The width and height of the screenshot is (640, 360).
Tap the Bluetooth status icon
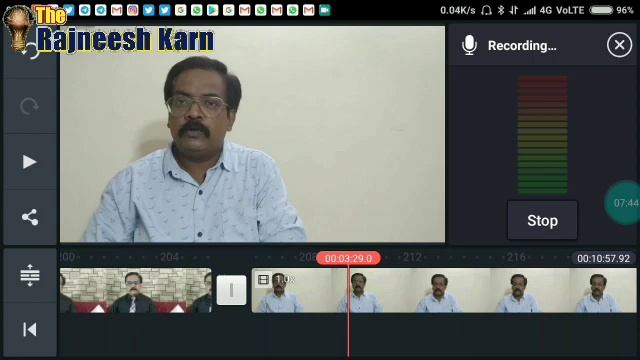501,10
